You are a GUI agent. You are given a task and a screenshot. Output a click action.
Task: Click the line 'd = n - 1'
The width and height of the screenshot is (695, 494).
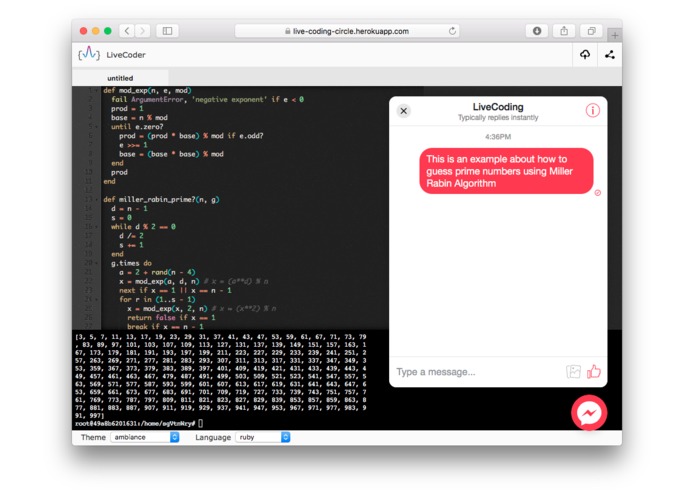coord(129,208)
